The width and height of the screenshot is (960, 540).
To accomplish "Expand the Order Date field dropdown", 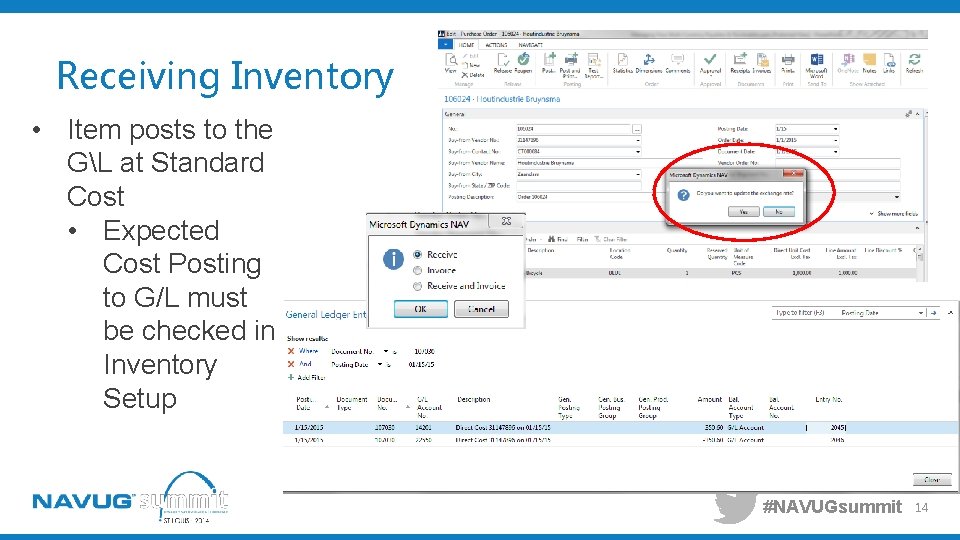I will pos(835,140).
